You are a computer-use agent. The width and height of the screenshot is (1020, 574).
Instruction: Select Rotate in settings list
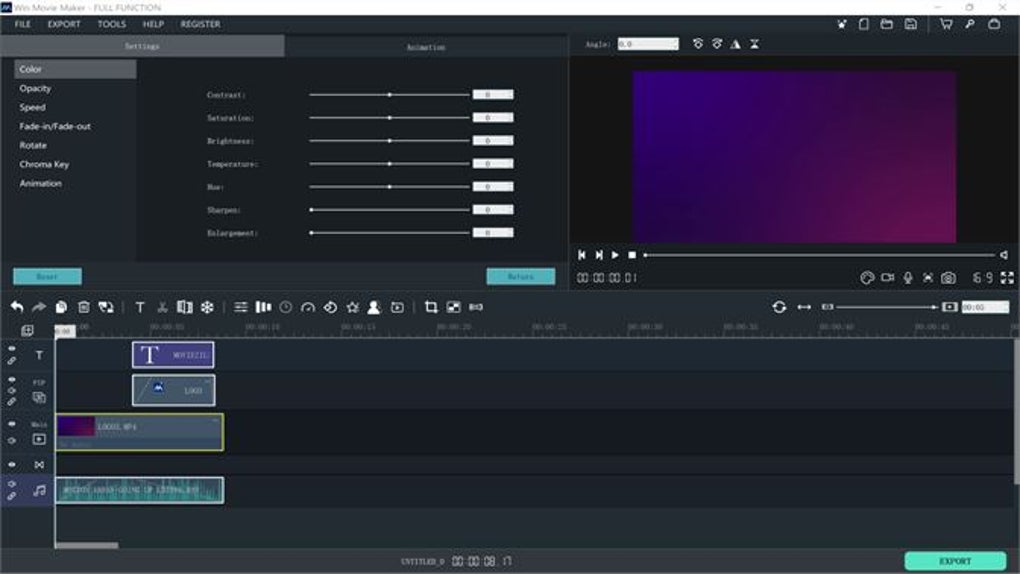(33, 145)
